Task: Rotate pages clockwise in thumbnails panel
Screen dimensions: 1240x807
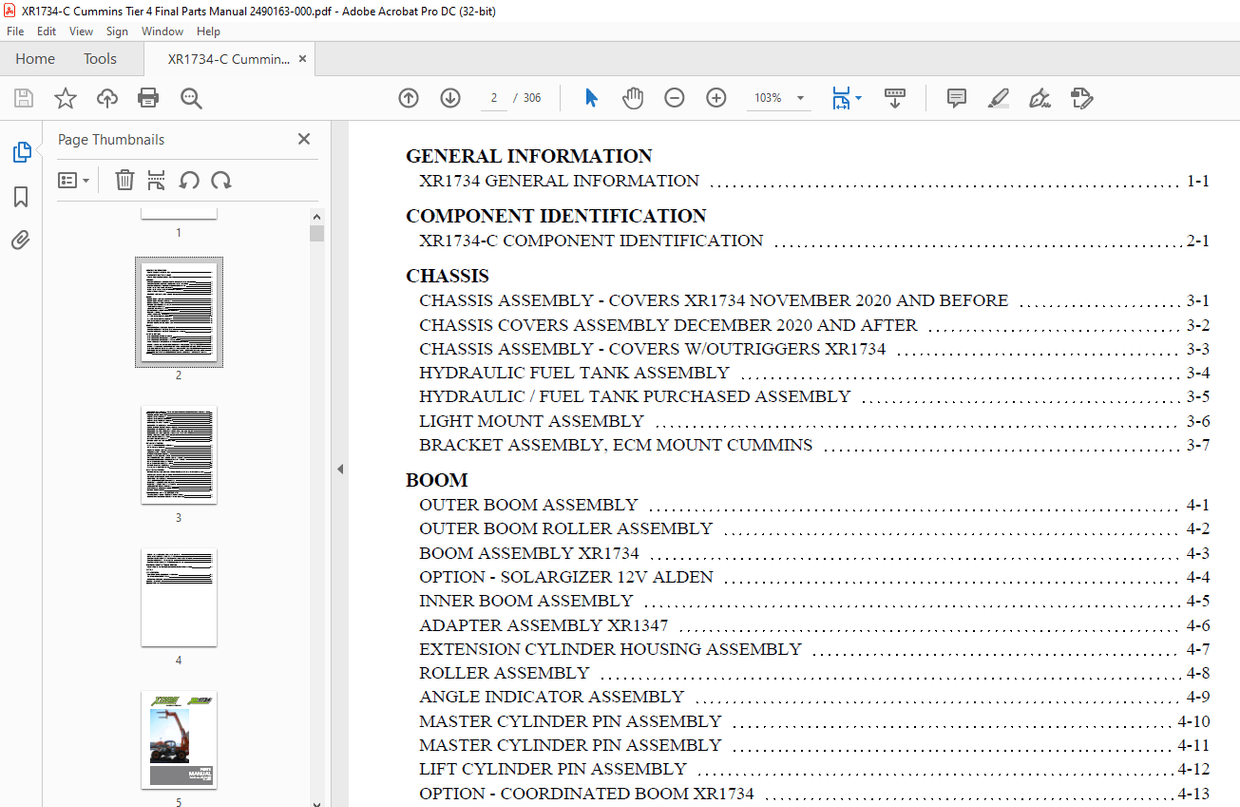Action: click(222, 180)
